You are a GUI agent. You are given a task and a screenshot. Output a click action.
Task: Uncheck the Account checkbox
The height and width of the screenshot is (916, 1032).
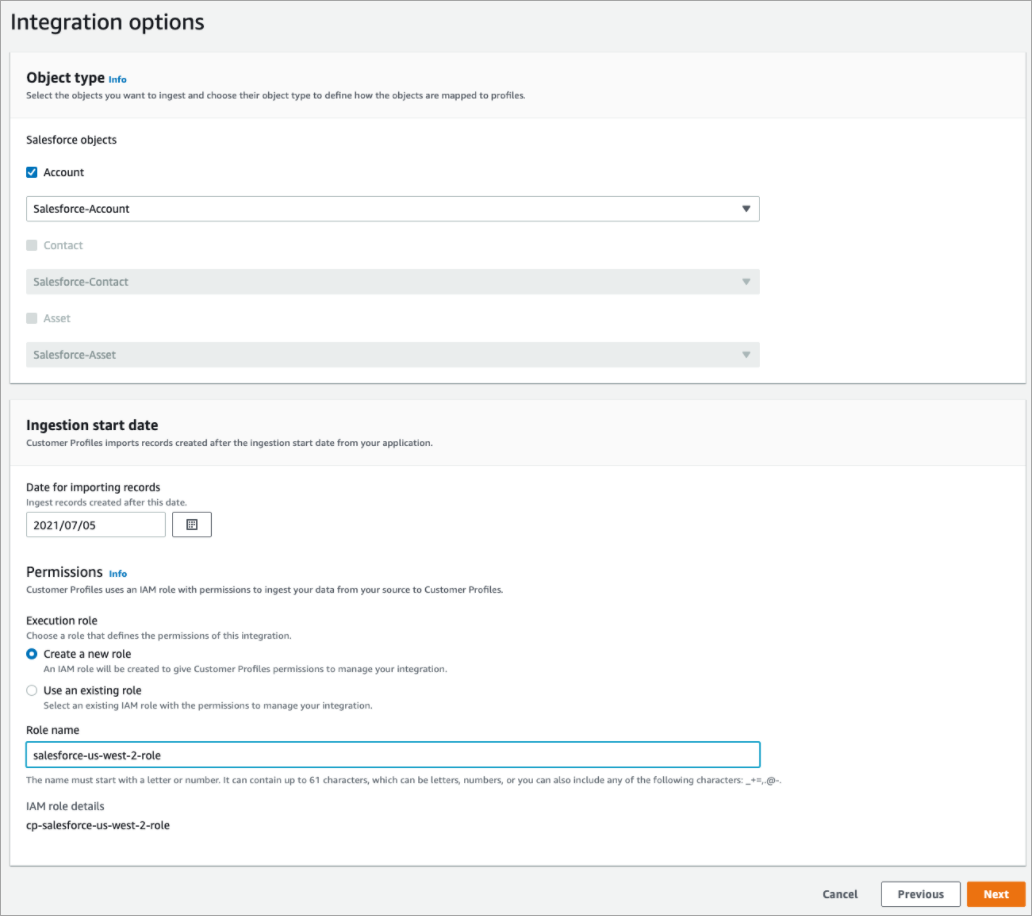[32, 171]
